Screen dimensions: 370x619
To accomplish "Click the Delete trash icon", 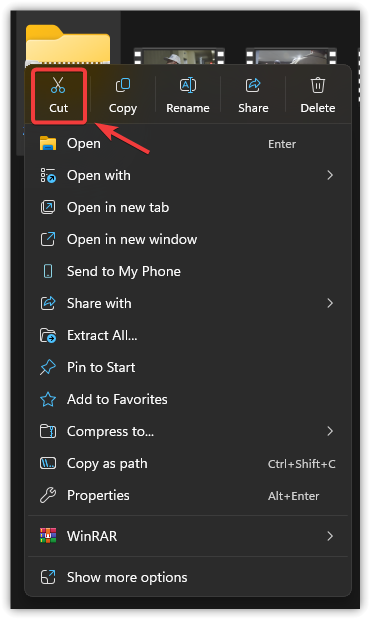I will point(317,85).
